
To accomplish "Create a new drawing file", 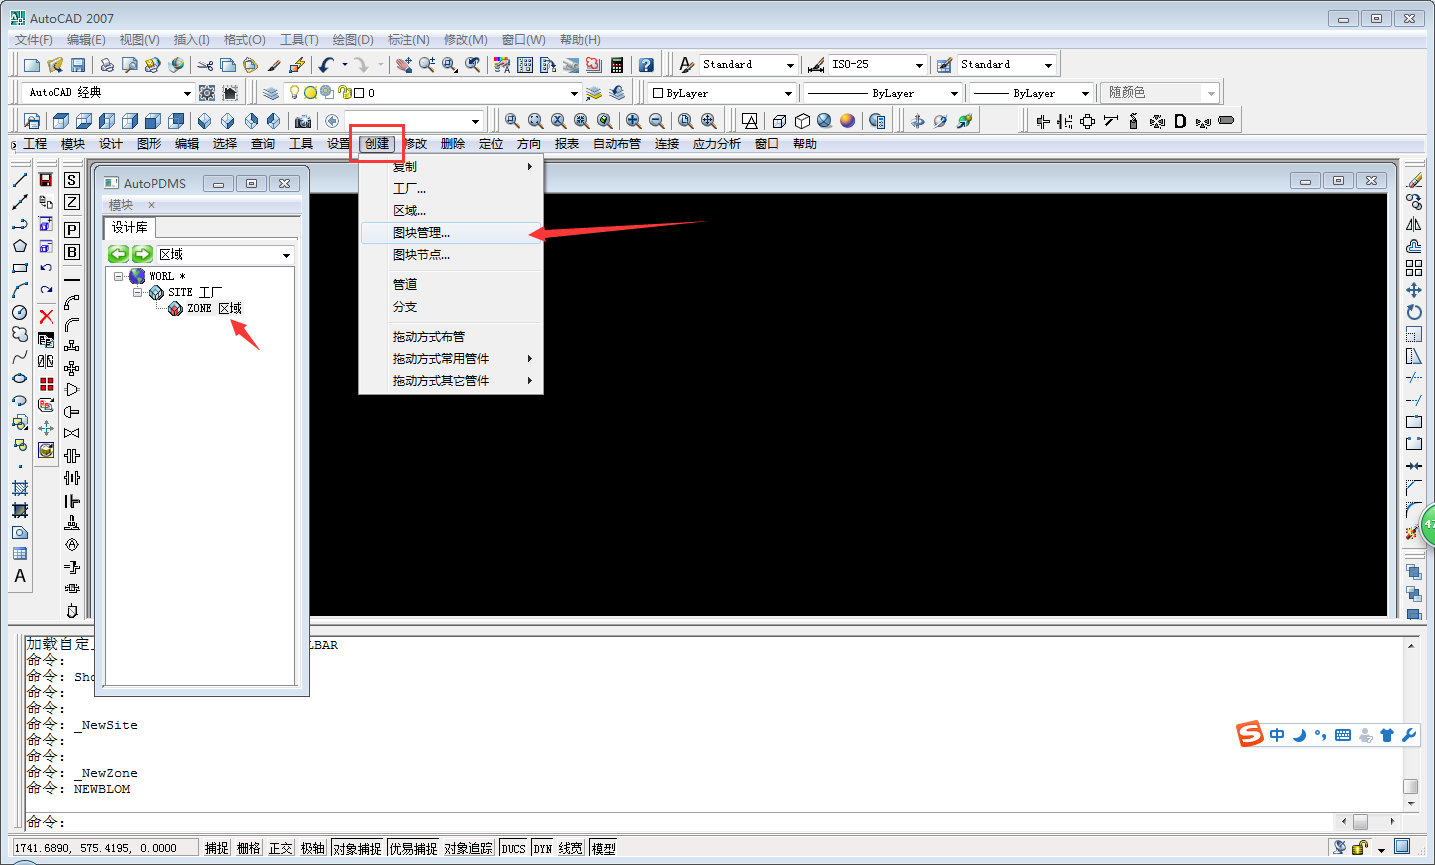I will click(x=32, y=65).
